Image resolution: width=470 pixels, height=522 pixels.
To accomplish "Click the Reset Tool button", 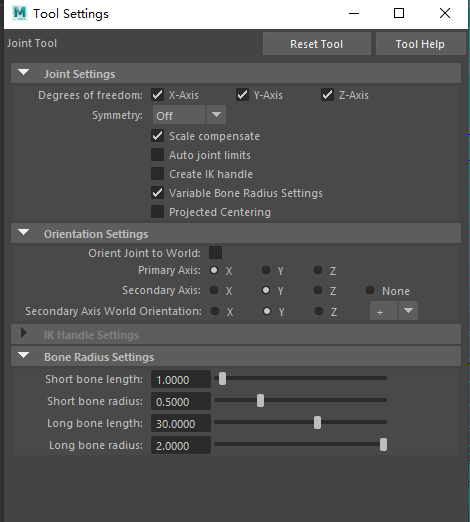I will point(317,44).
